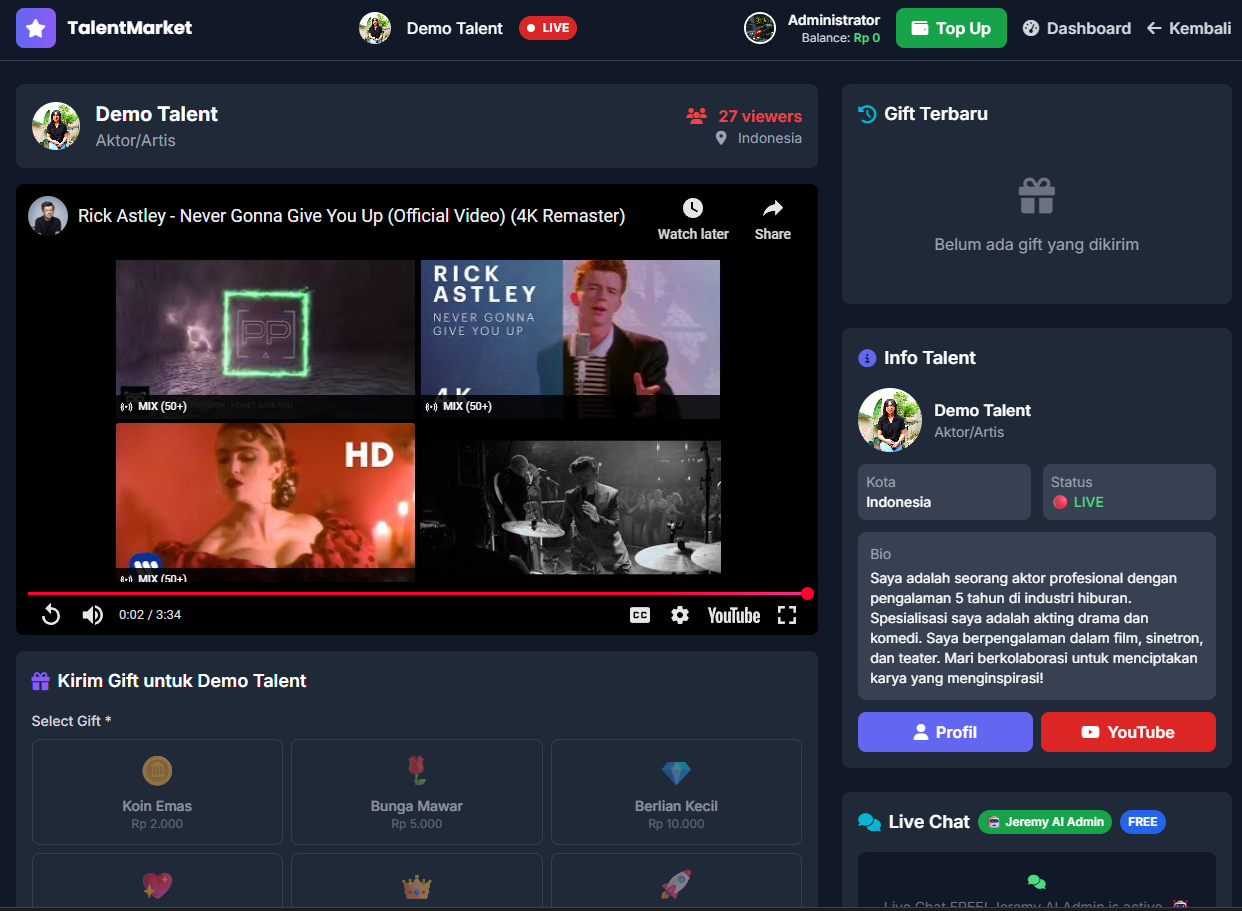The width and height of the screenshot is (1242, 911).
Task: Toggle video captions with the CC button
Action: coord(639,614)
